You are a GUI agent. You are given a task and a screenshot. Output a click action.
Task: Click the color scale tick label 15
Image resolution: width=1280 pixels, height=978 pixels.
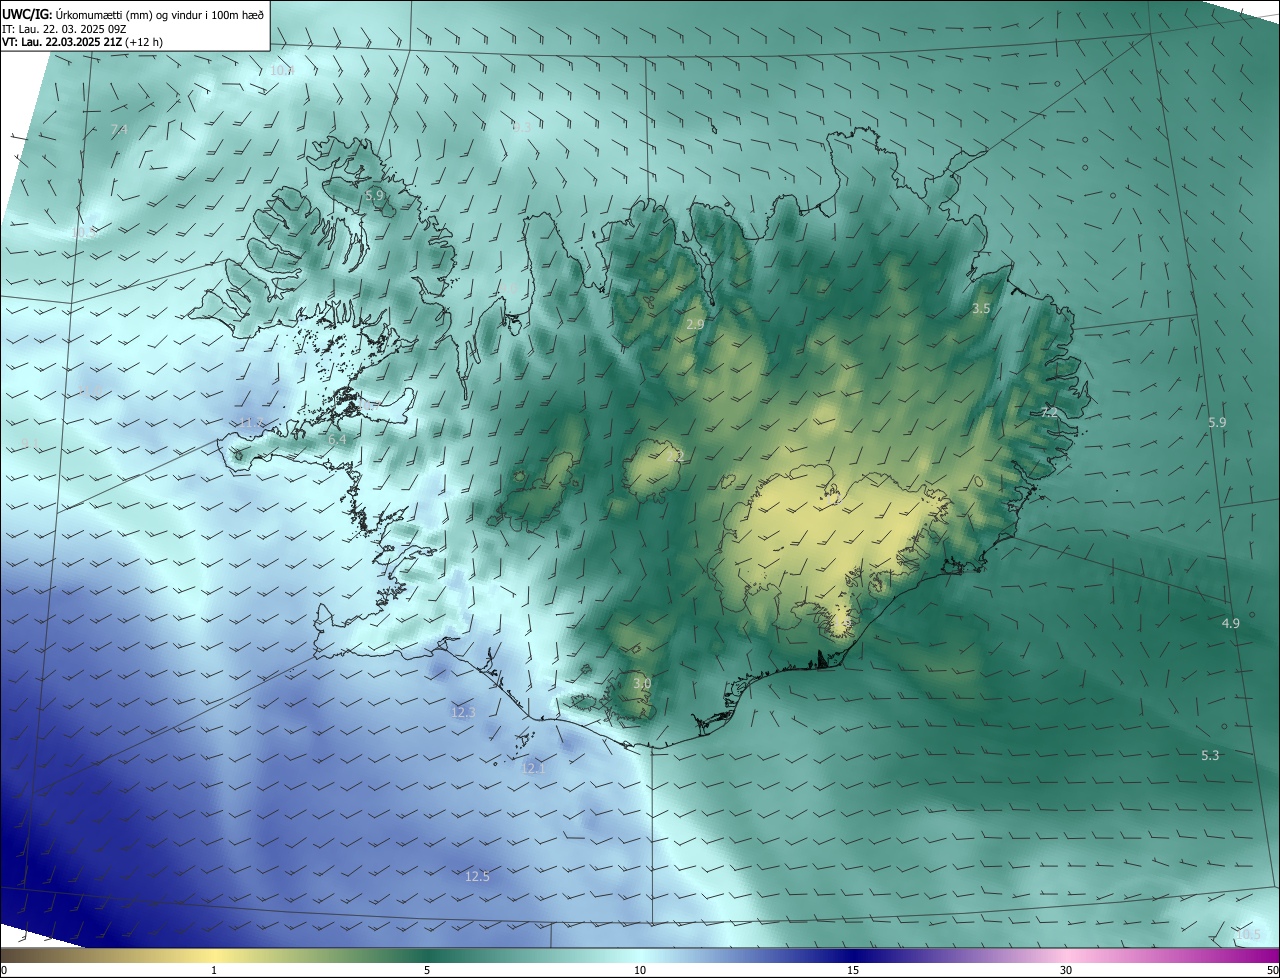853,970
